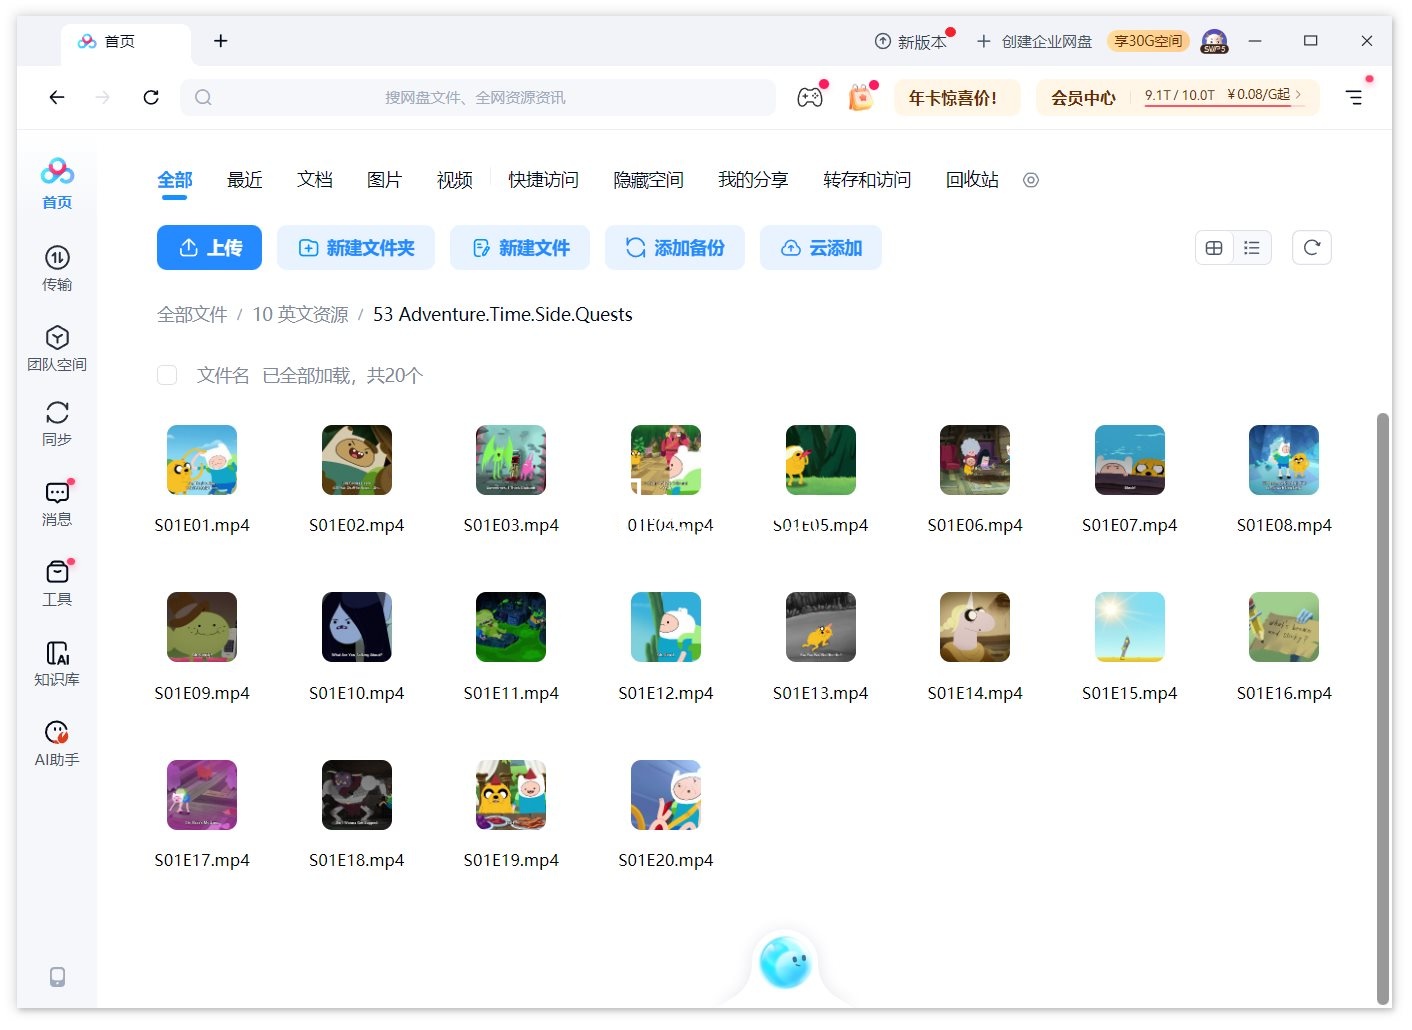This screenshot has height=1030, width=1412.
Task: Click the 新版本 update notice
Action: point(910,41)
